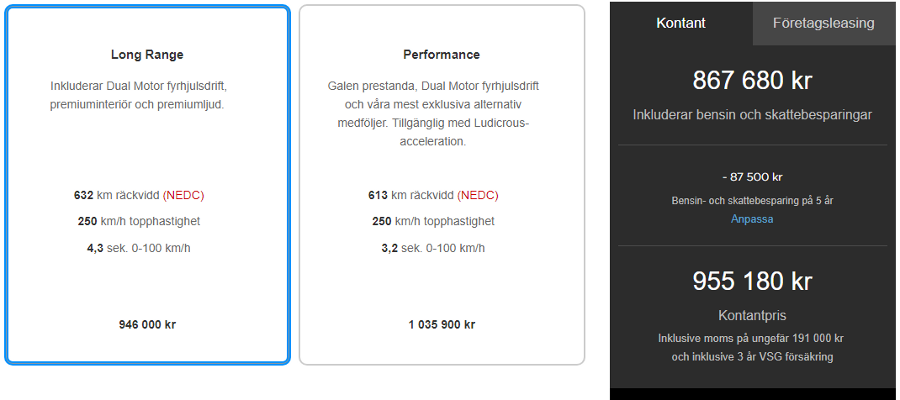Click the 867 680 kr total

[x=752, y=80]
